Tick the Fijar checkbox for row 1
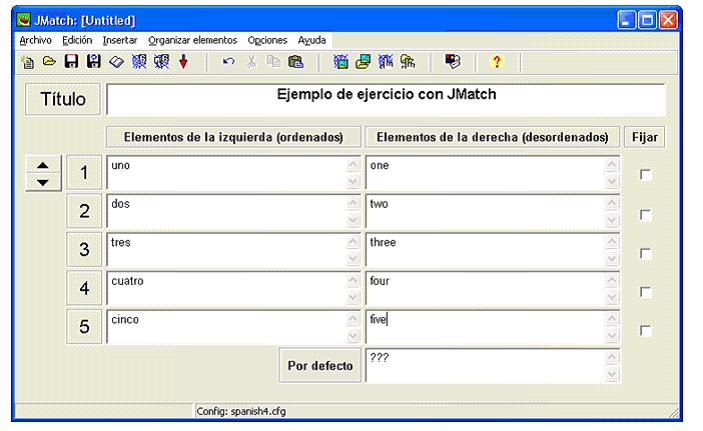The width and height of the screenshot is (703, 431). [x=646, y=174]
